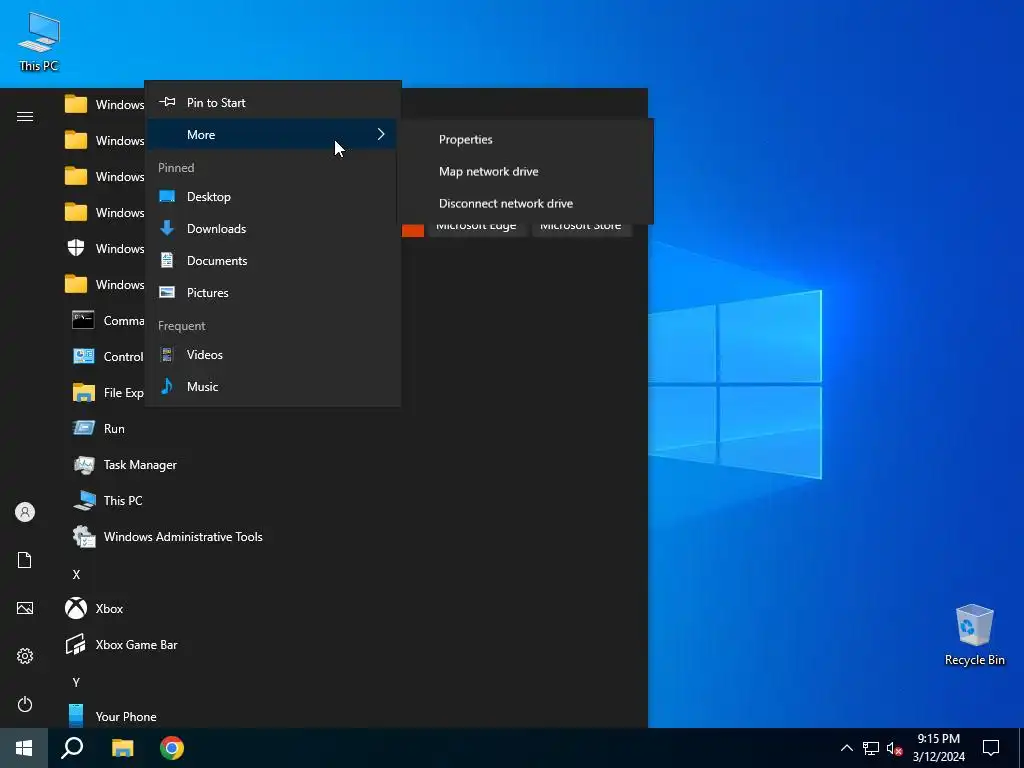Open Windows Administrative Tools entry
This screenshot has width=1024, height=768.
167,537
